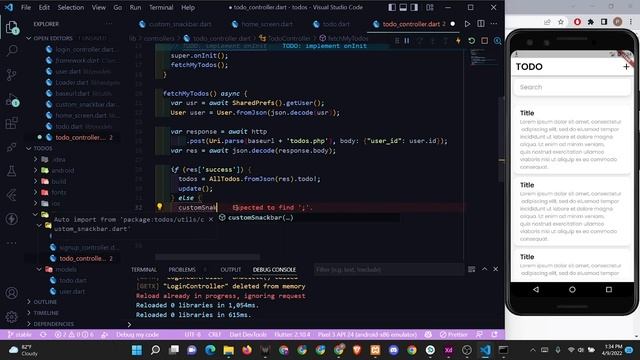The width and height of the screenshot is (640, 360).
Task: Select customSnackbar(…) autocomplete suggestion
Action: pos(260,218)
